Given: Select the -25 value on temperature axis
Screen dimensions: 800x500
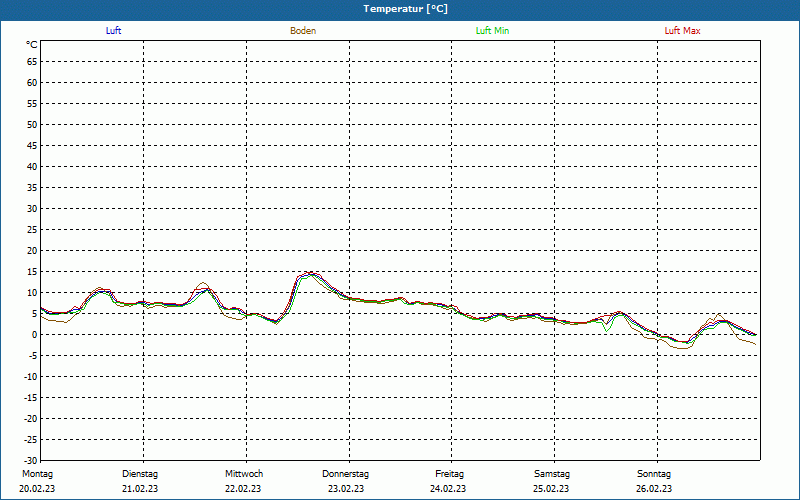Looking at the screenshot, I should (30, 439).
